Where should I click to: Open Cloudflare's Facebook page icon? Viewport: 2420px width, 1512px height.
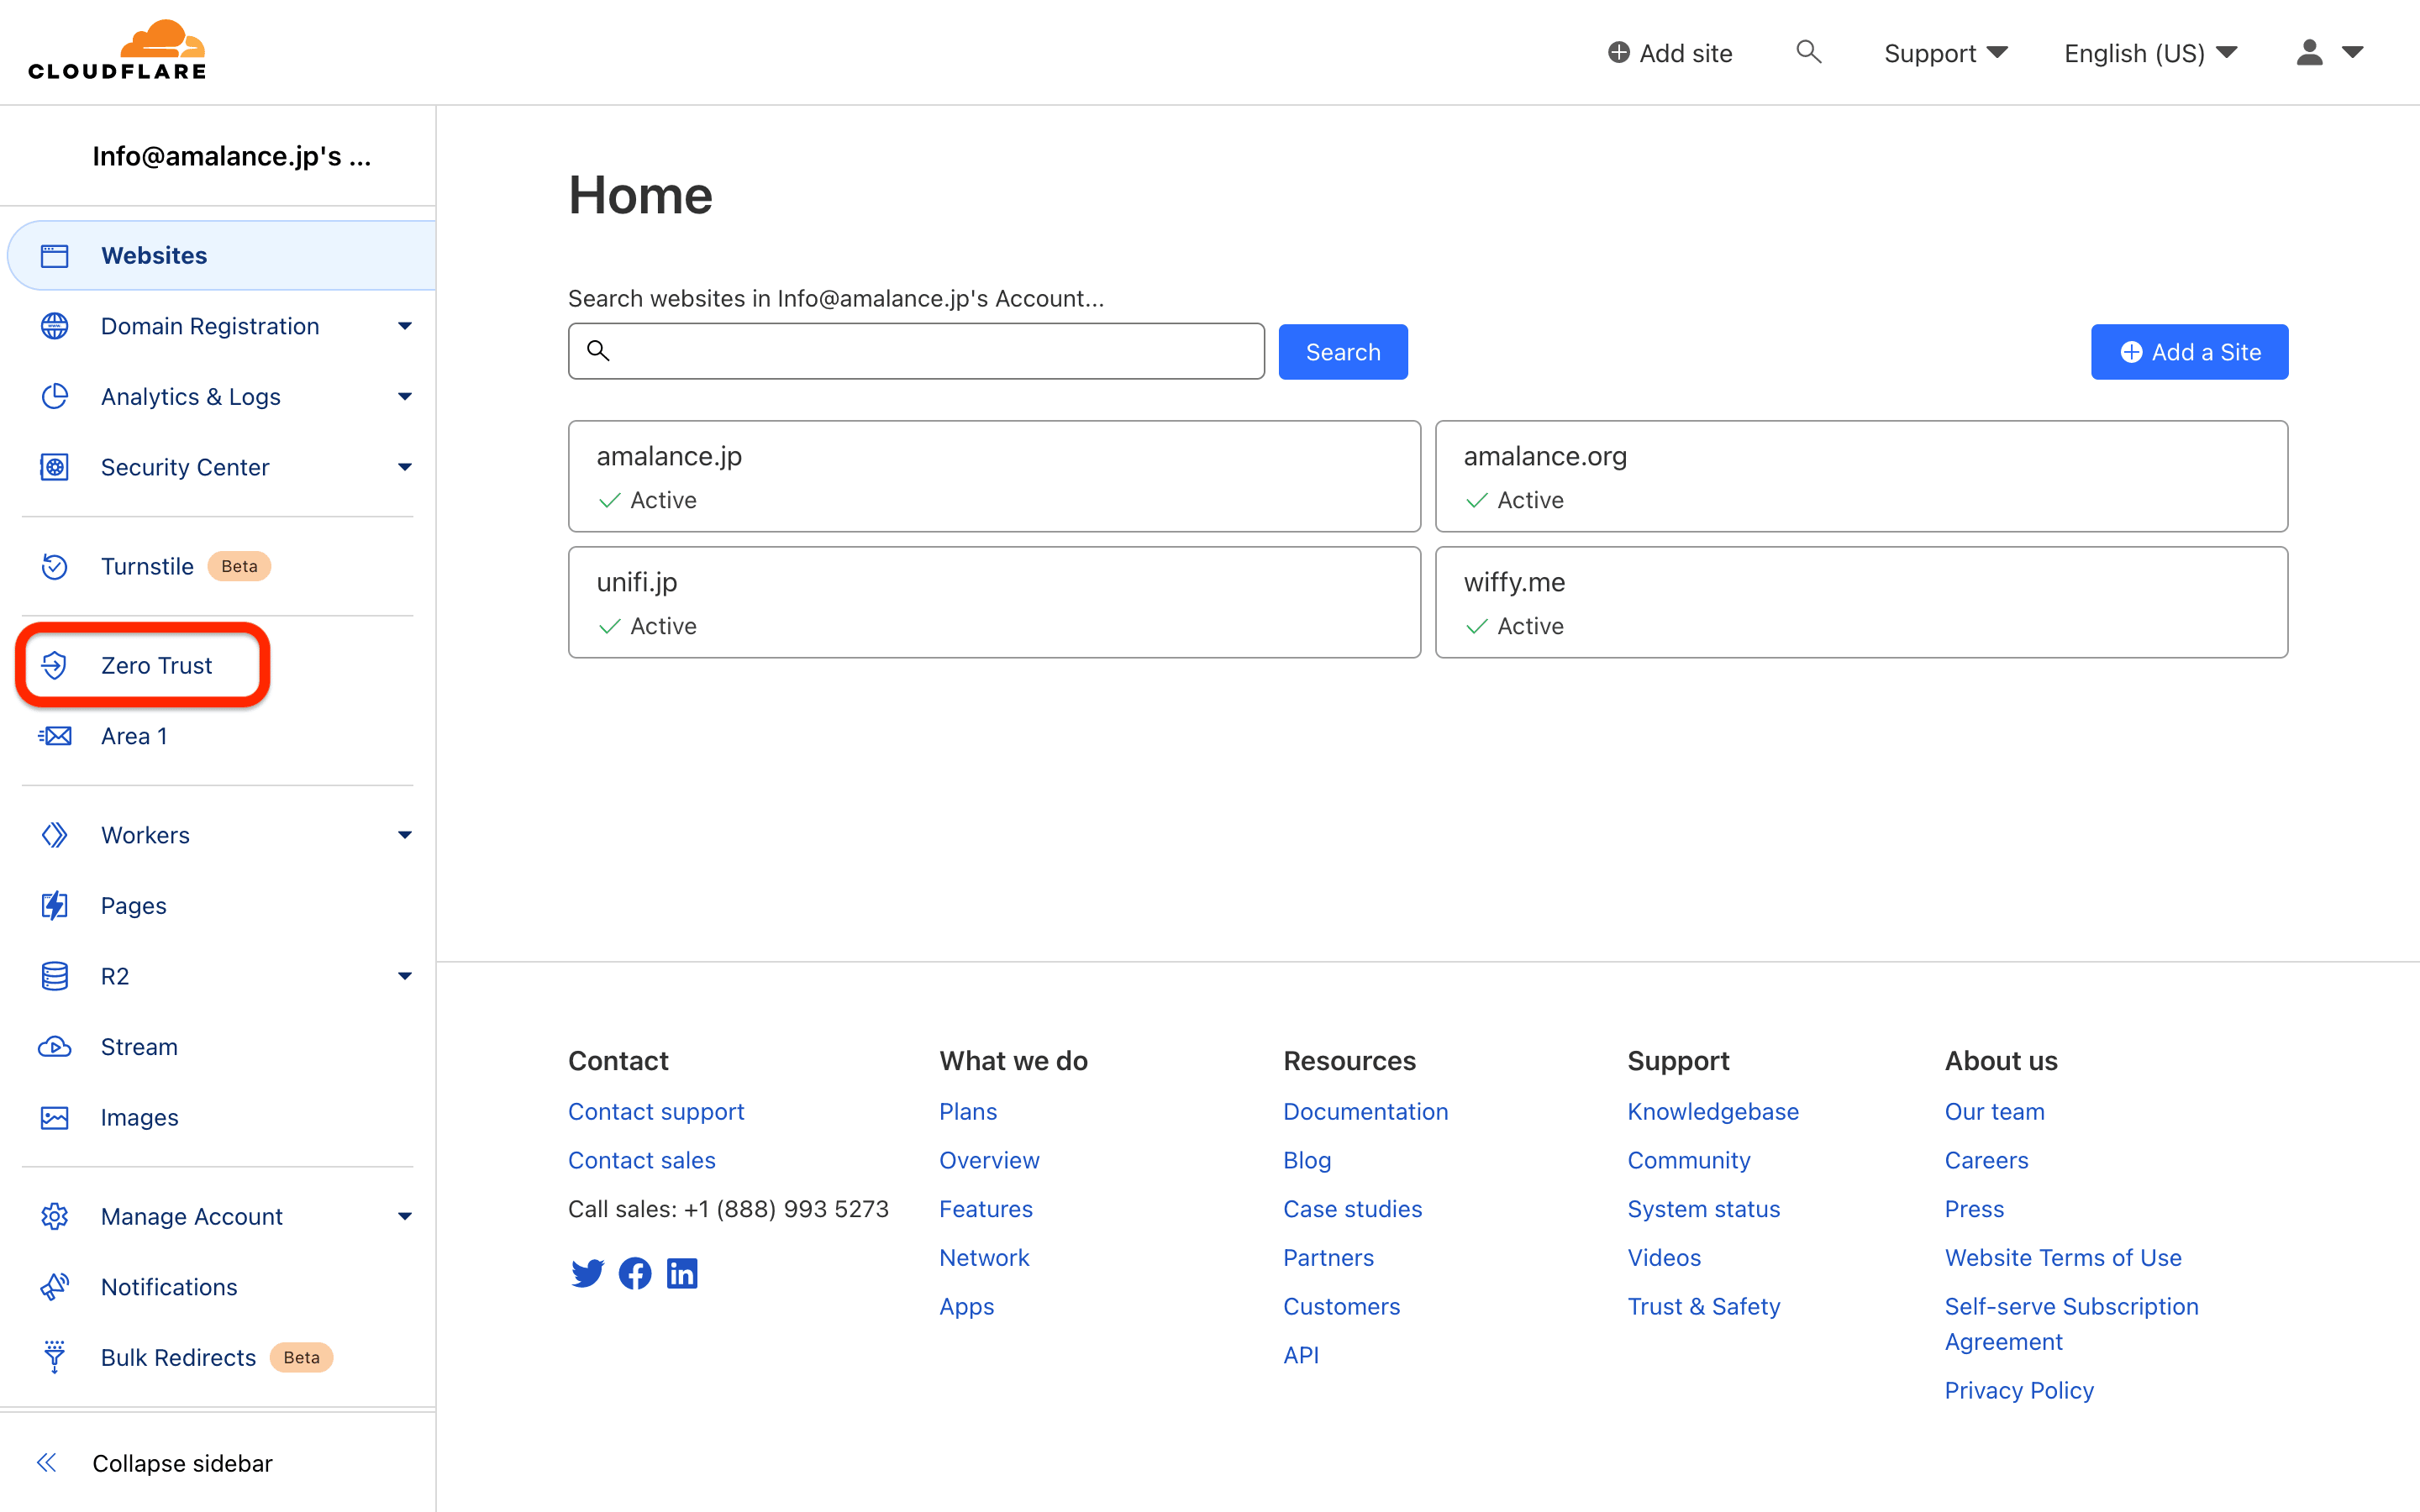pos(635,1273)
